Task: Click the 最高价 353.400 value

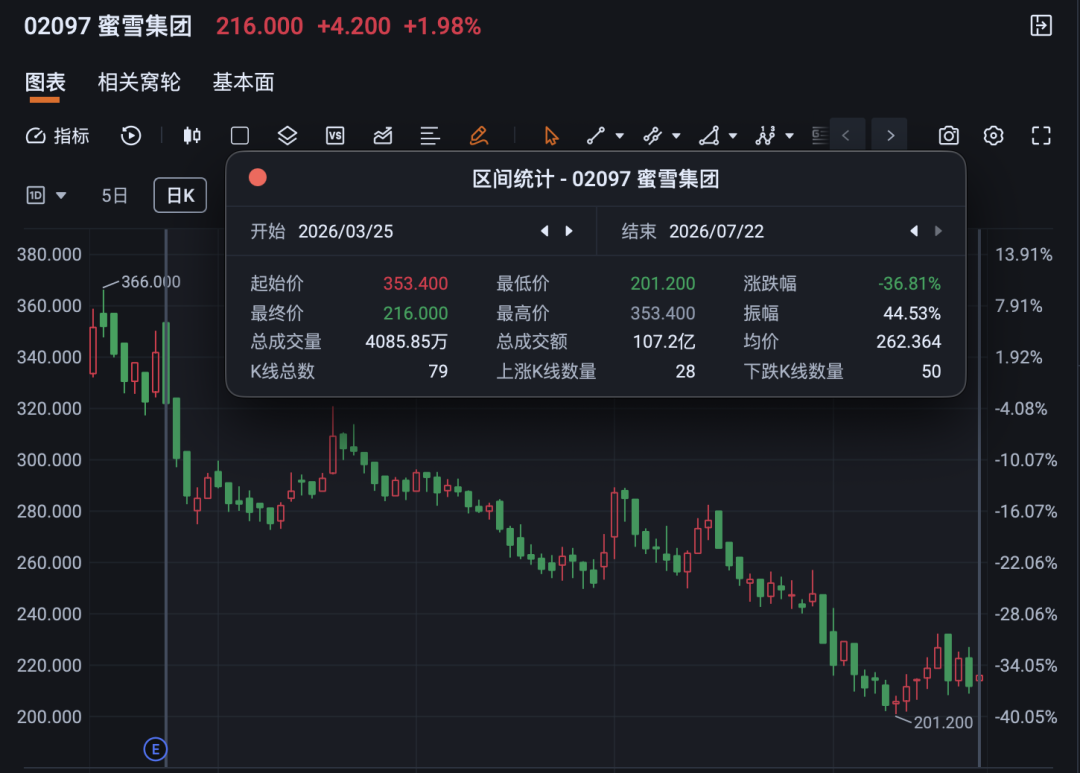Action: coord(663,313)
